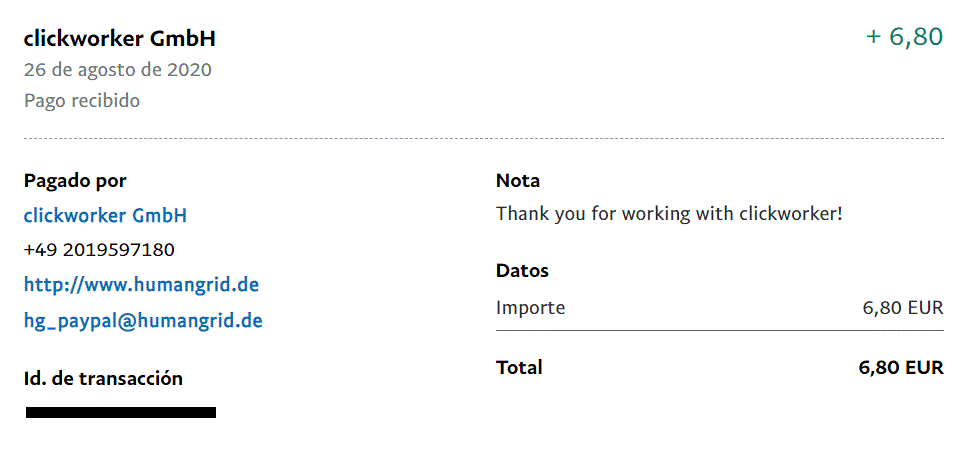Click the phone number +49 2019597180
This screenshot has height=453, width=976.
point(99,249)
